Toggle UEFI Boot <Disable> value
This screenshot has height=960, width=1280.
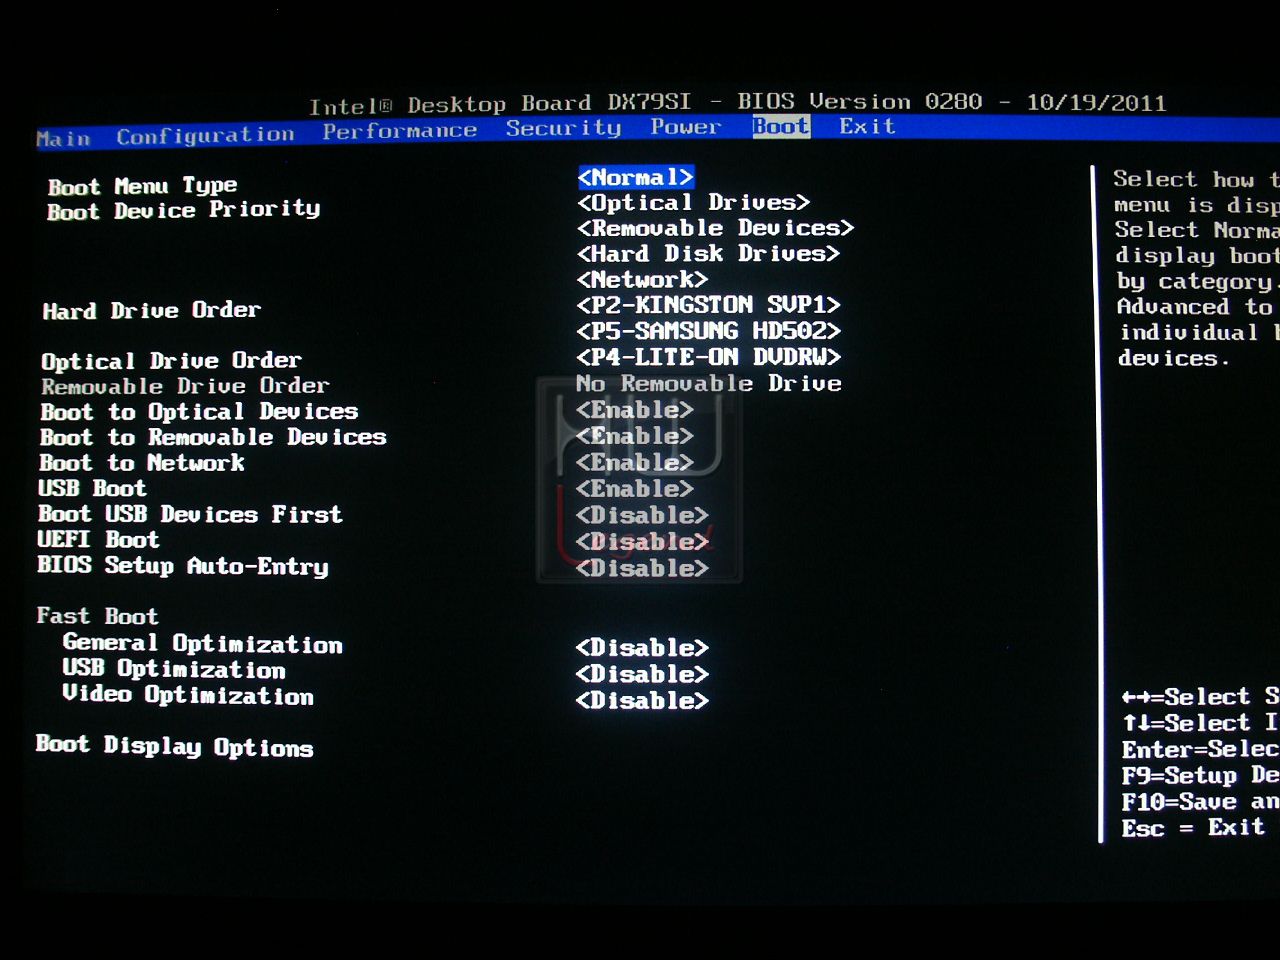[x=642, y=541]
